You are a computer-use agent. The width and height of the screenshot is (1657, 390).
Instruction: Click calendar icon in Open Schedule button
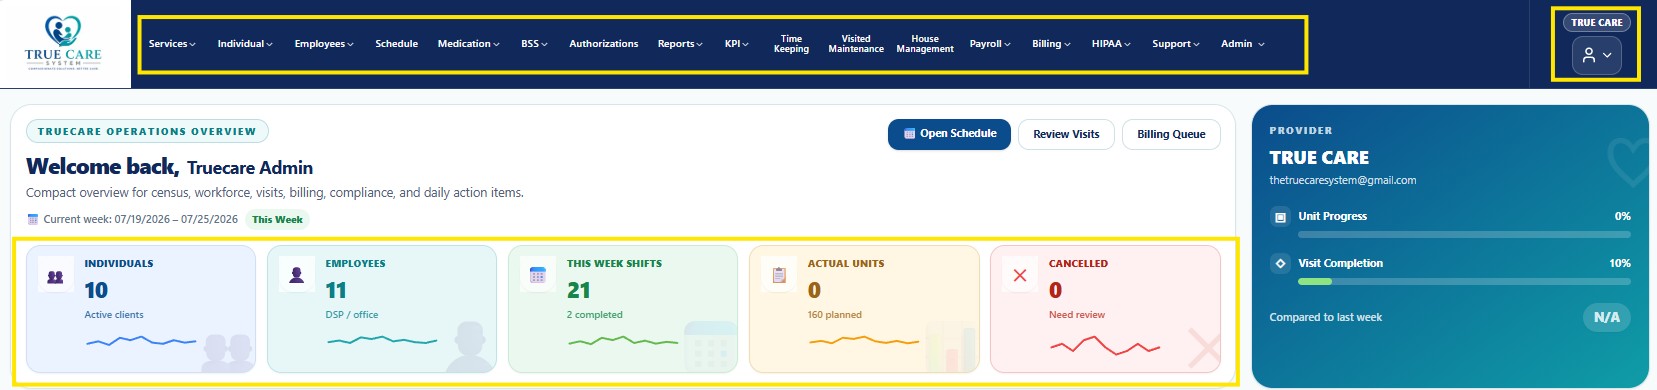point(909,133)
